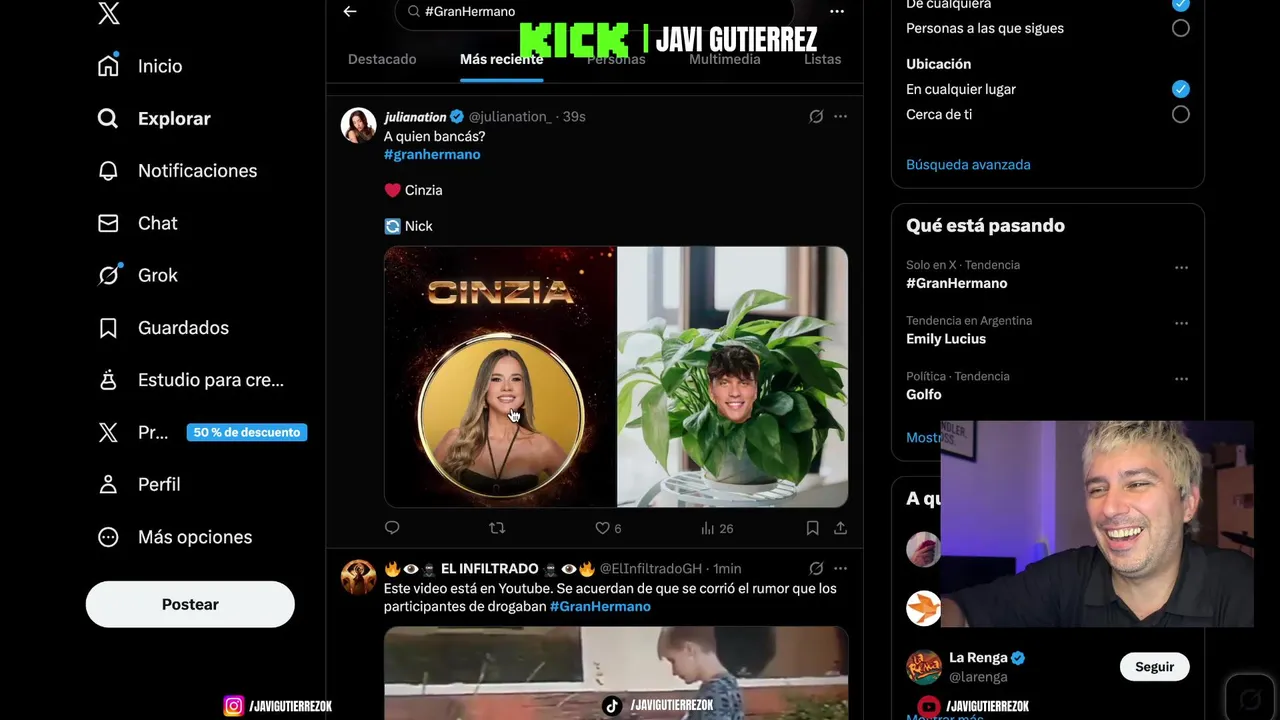
Task: Click the #GranHermano hashtag in EL INFILTRADO's post
Action: (x=600, y=606)
